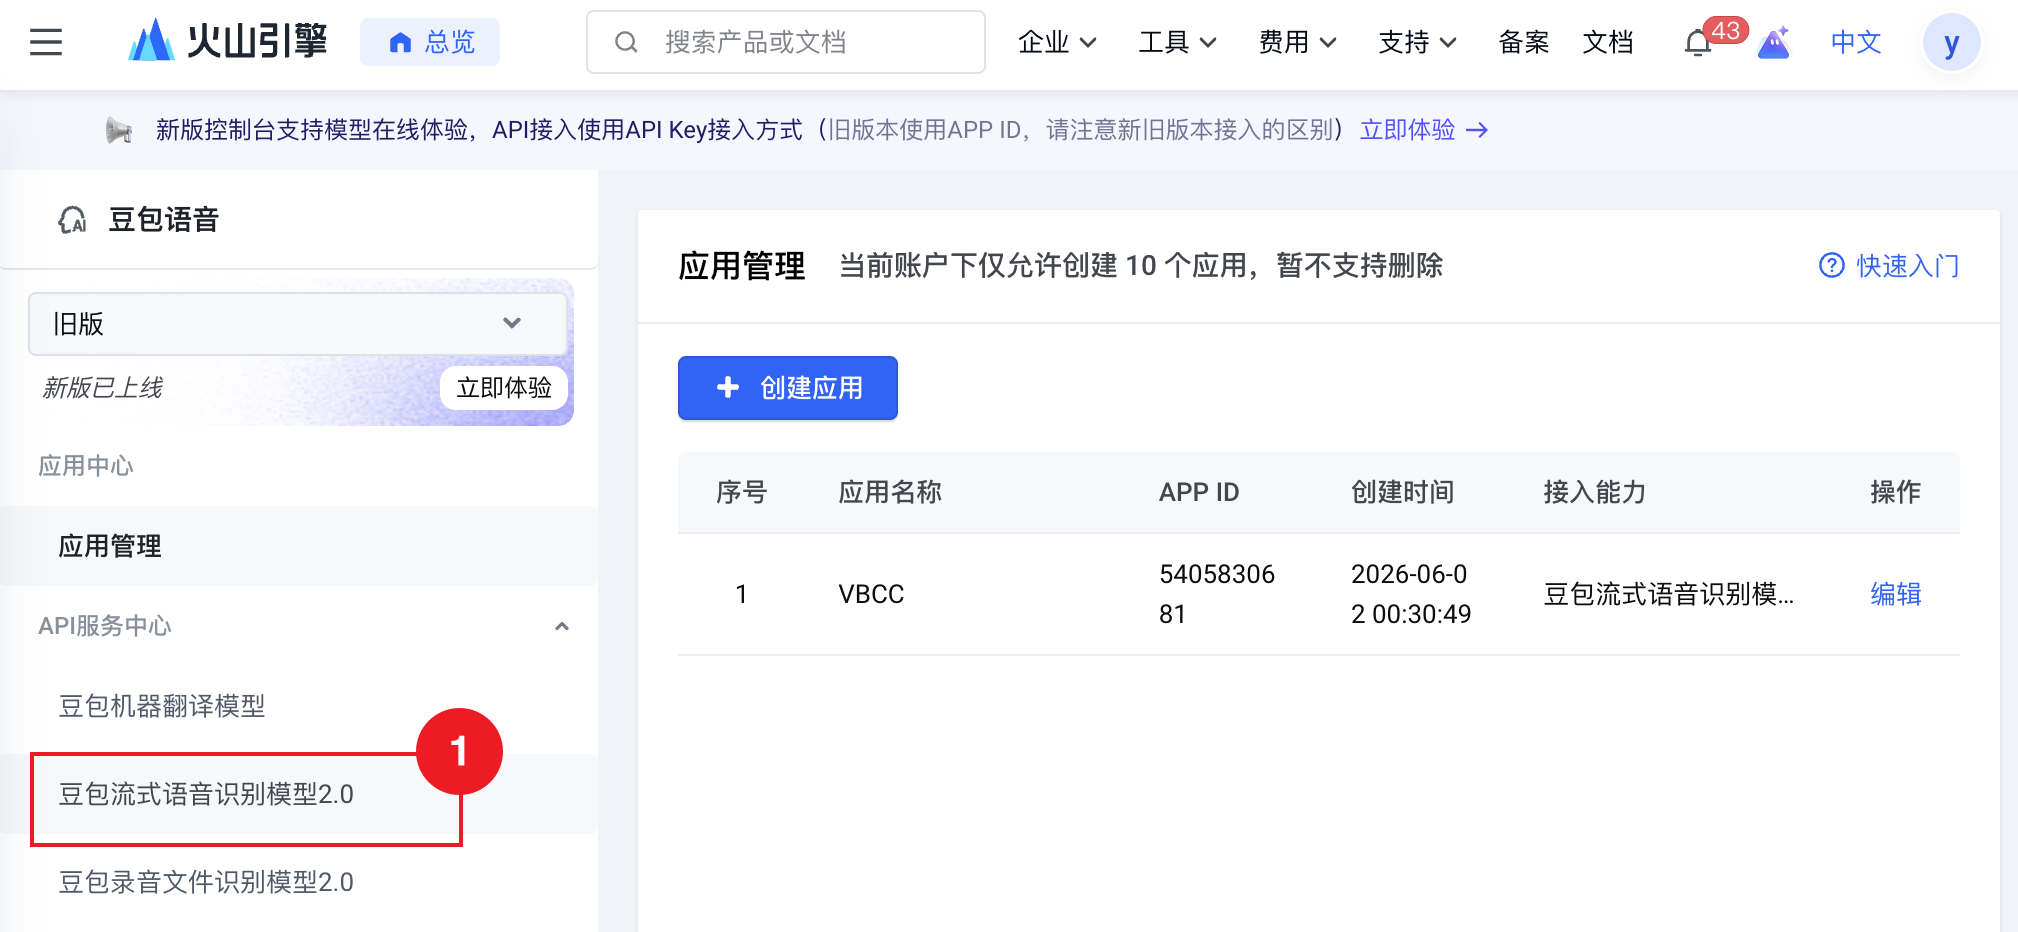Viewport: 2018px width, 932px height.
Task: Open 豆包录音文件识别模型2.0 in sidebar
Action: (206, 882)
